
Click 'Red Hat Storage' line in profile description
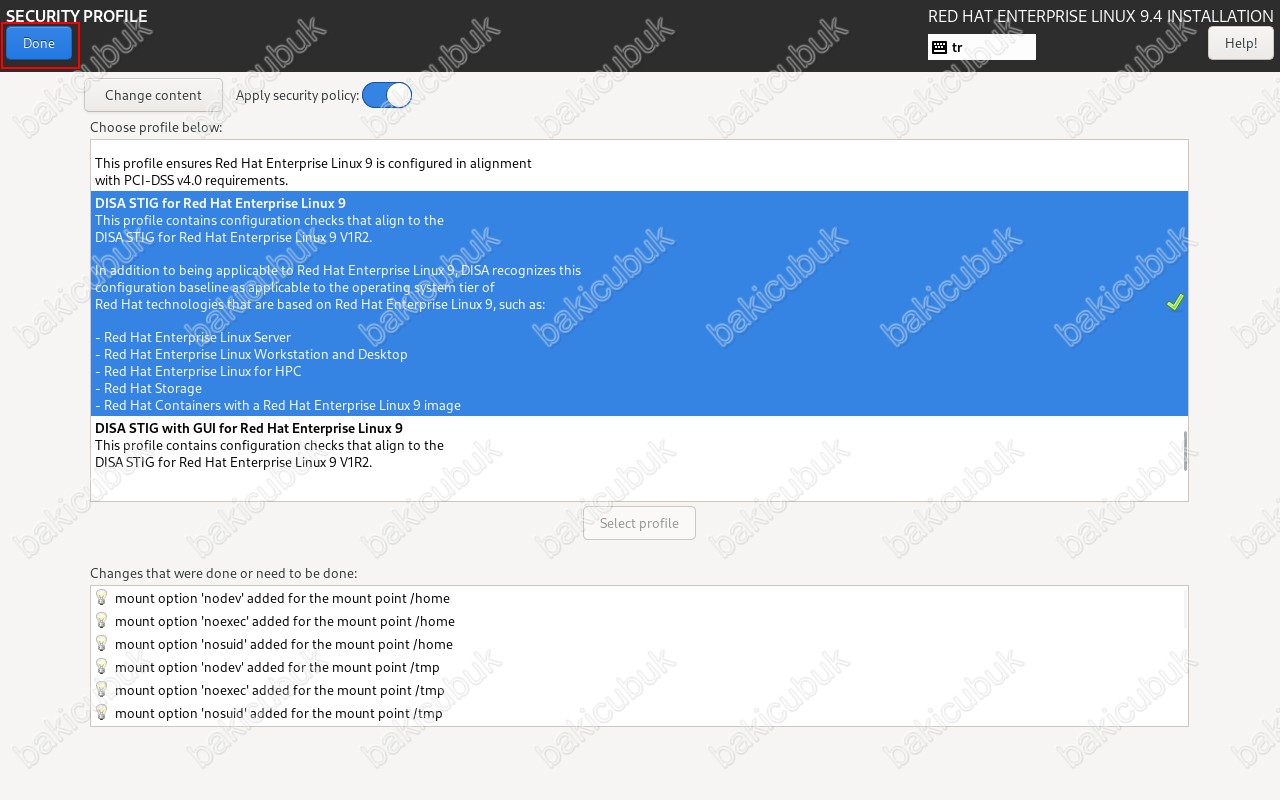(148, 388)
